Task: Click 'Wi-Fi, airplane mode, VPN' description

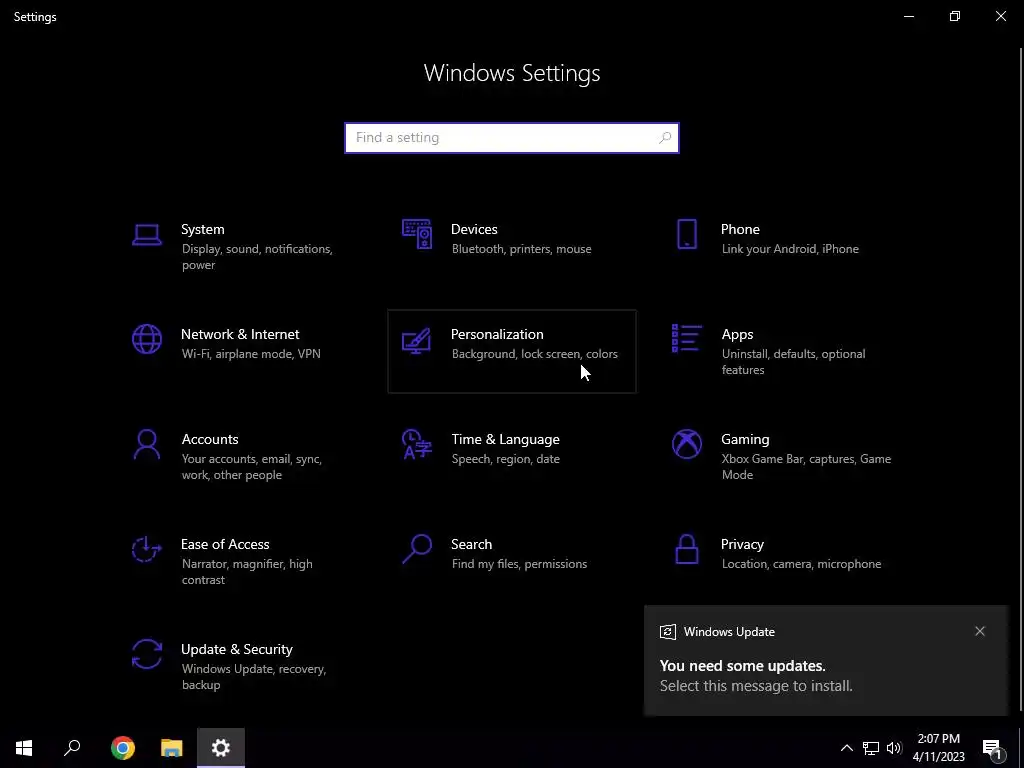Action: pyautogui.click(x=251, y=354)
